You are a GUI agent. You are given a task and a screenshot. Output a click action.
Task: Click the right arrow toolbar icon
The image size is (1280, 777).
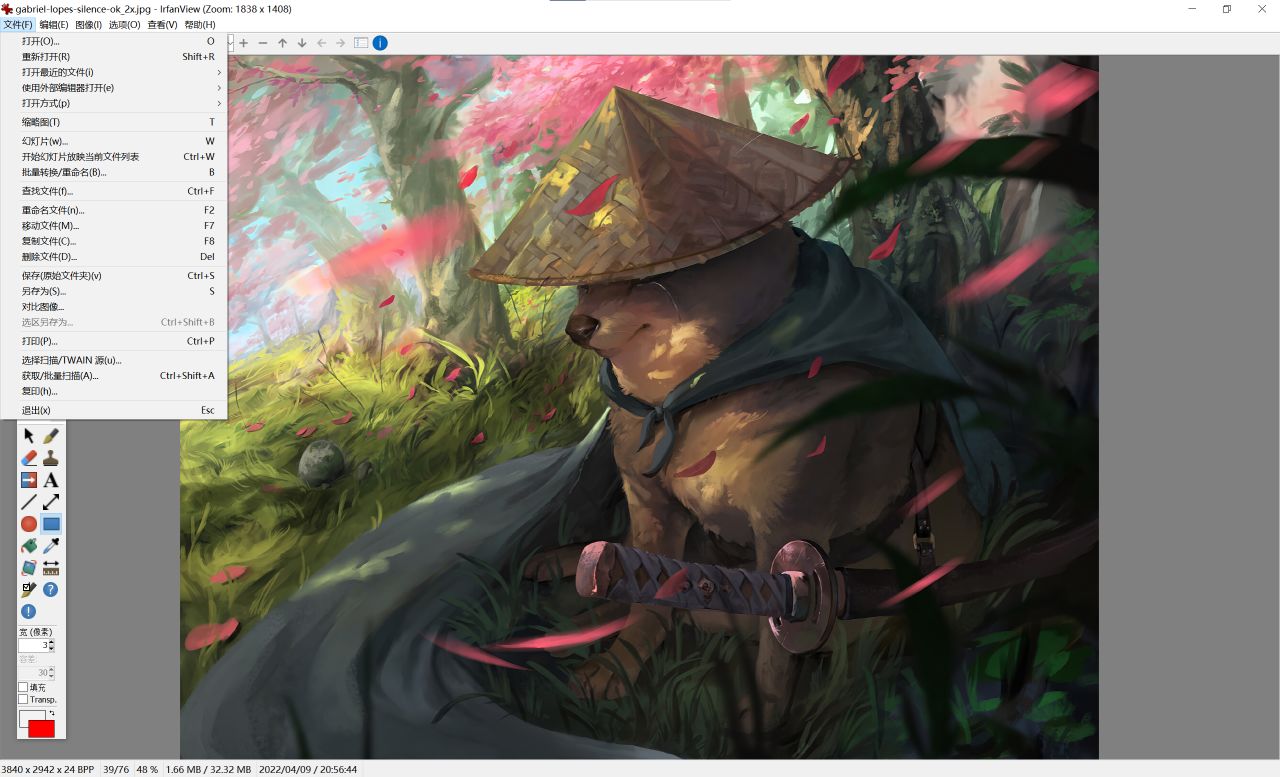pos(341,43)
